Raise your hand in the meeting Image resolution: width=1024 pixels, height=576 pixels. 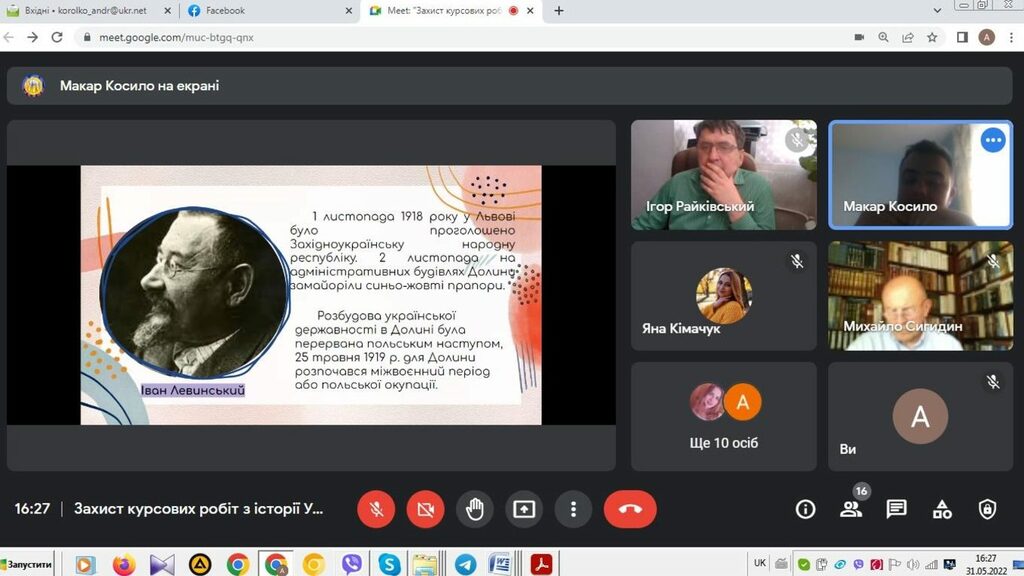(475, 509)
